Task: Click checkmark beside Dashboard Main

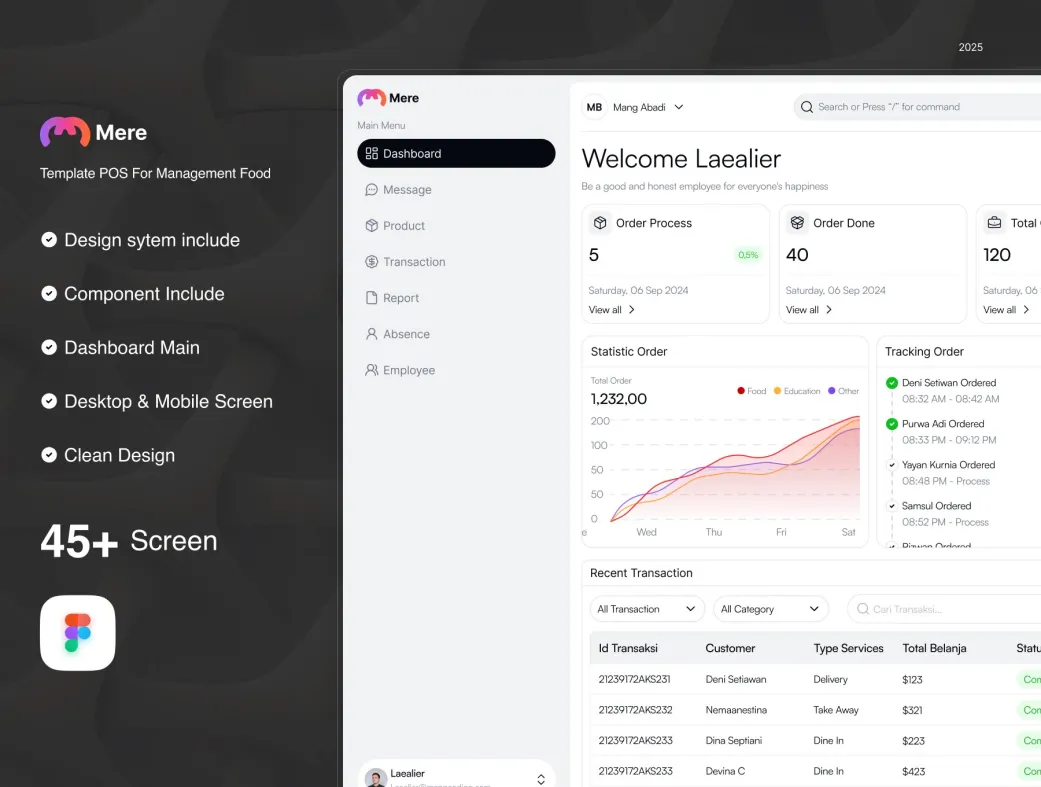Action: click(48, 347)
